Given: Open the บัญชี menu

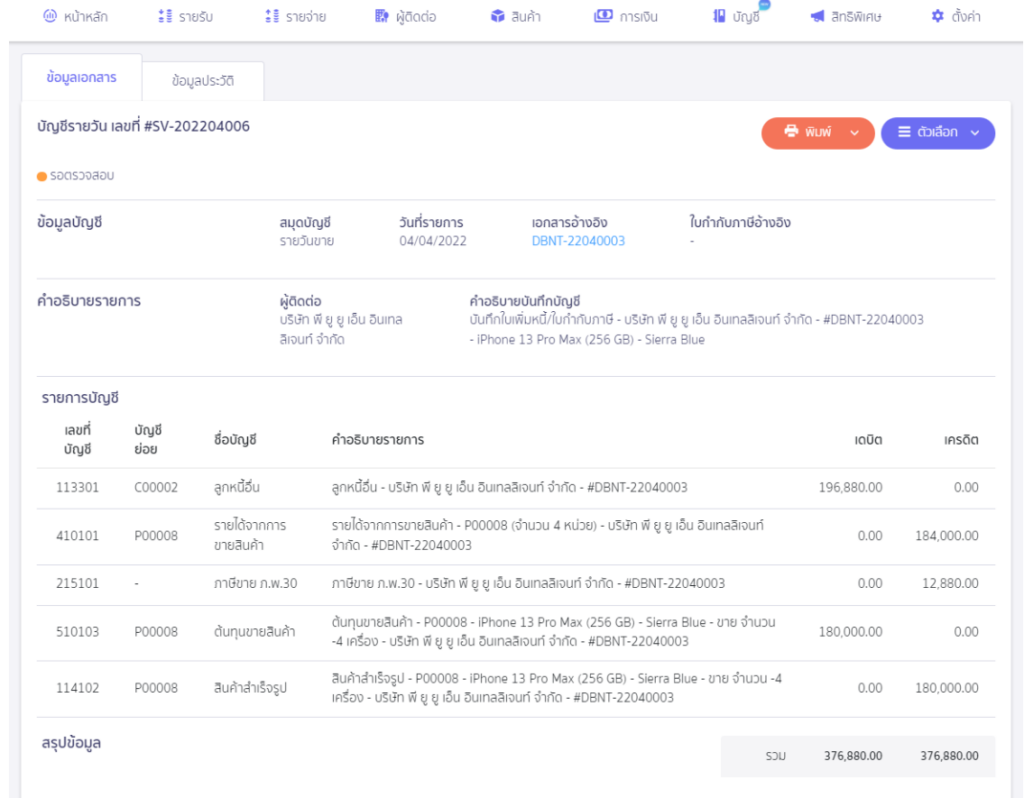Looking at the screenshot, I should pos(736,16).
